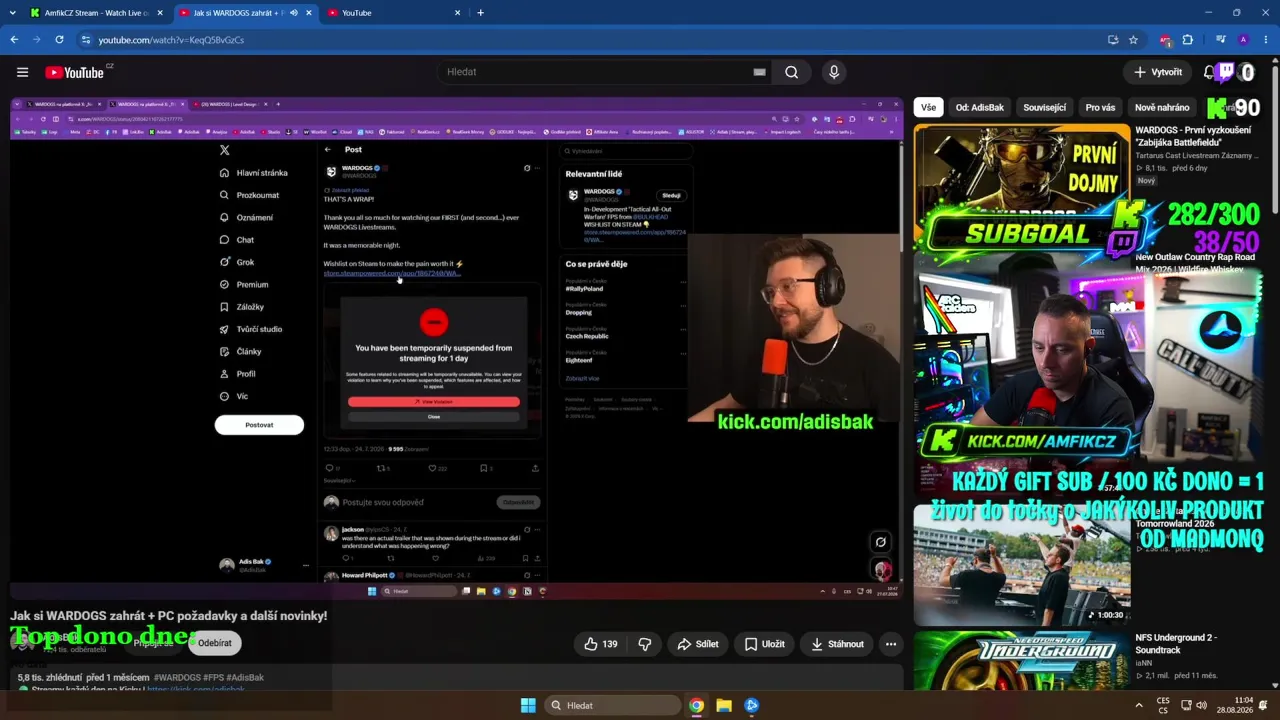
Task: Click the media control icon in Chrome toolbar
Action: tap(1221, 40)
